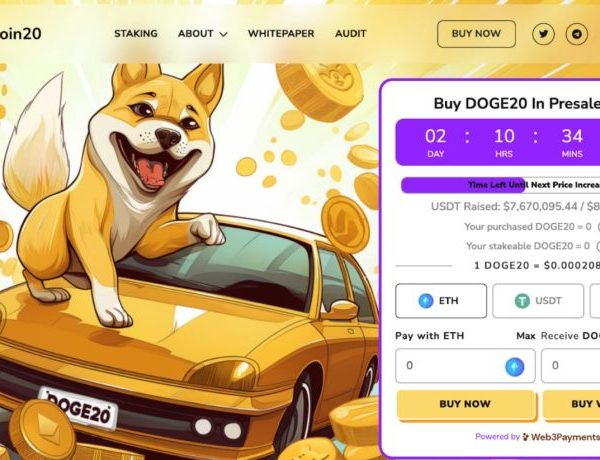
Task: Select USDT as payment currency
Action: 538,301
